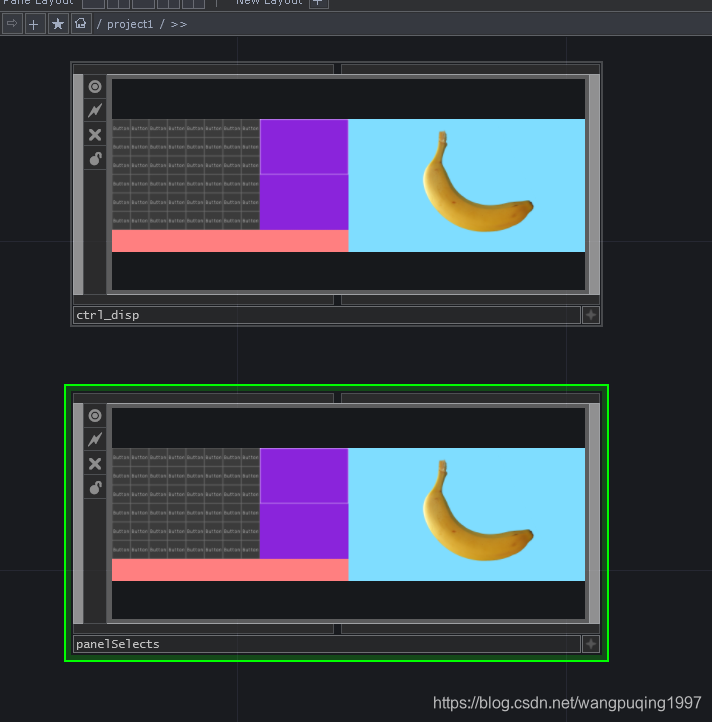Expand the >> path arrows
This screenshot has height=722, width=712.
pos(179,24)
